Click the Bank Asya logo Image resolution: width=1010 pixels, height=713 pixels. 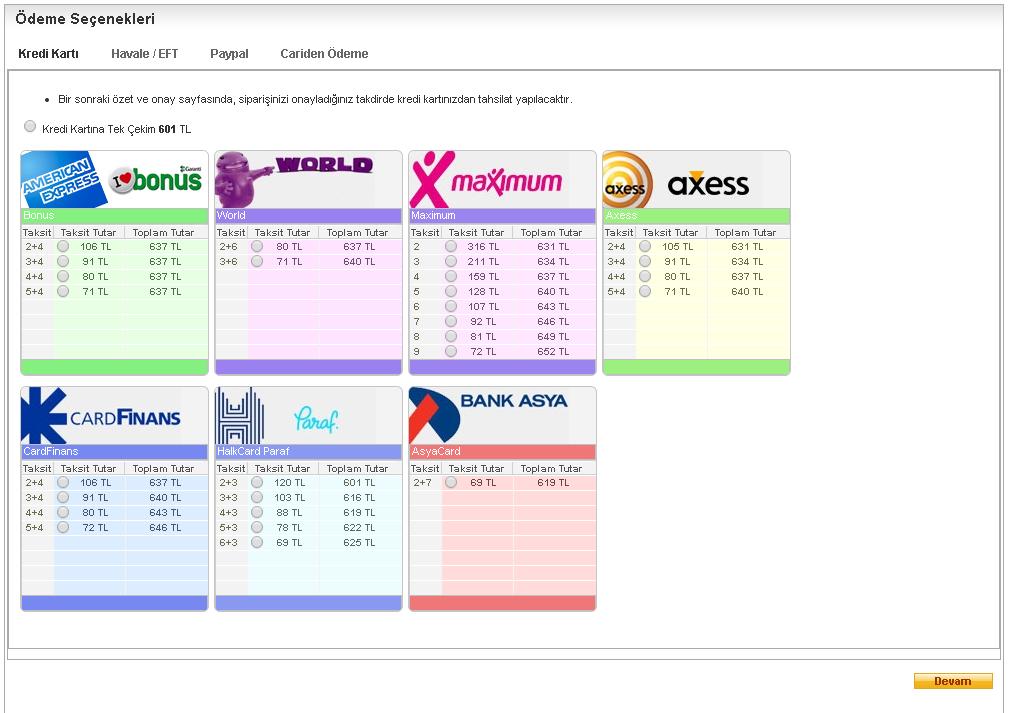point(490,416)
